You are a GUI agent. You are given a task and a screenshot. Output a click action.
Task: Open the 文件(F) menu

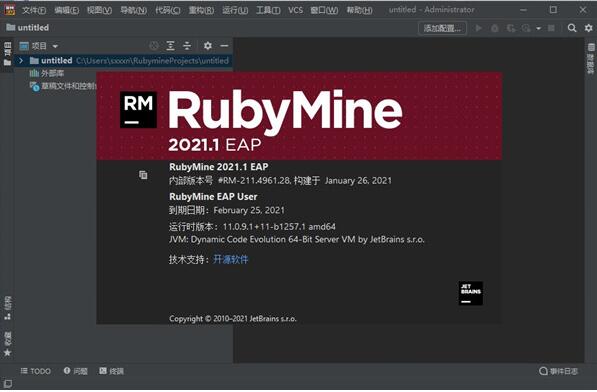[x=34, y=10]
